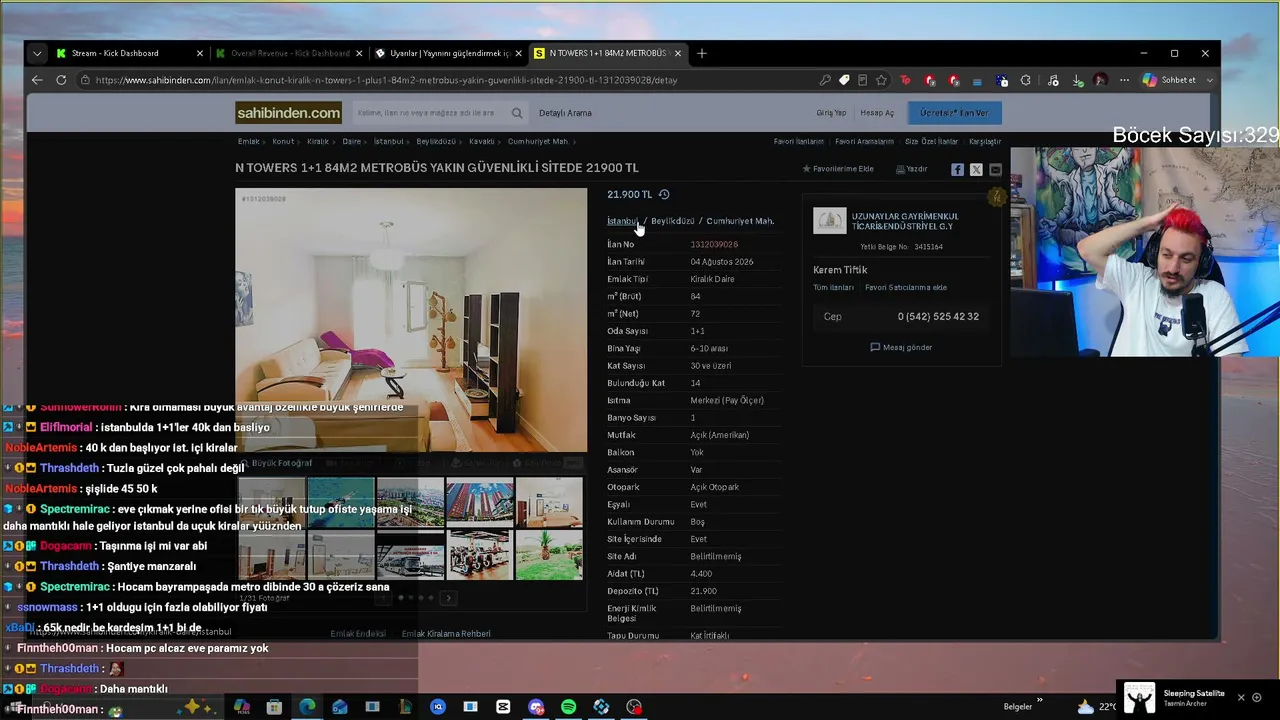Add listing with Favorilerime Ekle star
Image resolution: width=1280 pixels, height=720 pixels.
coord(838,169)
